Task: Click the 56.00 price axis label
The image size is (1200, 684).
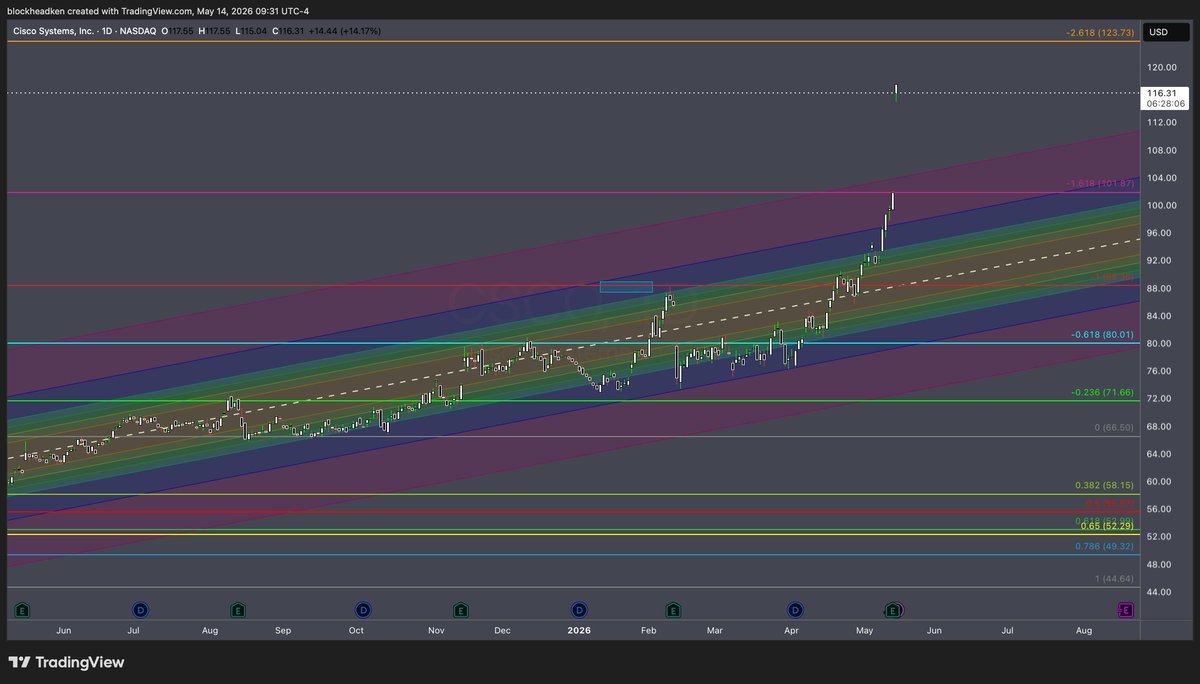Action: 1160,509
